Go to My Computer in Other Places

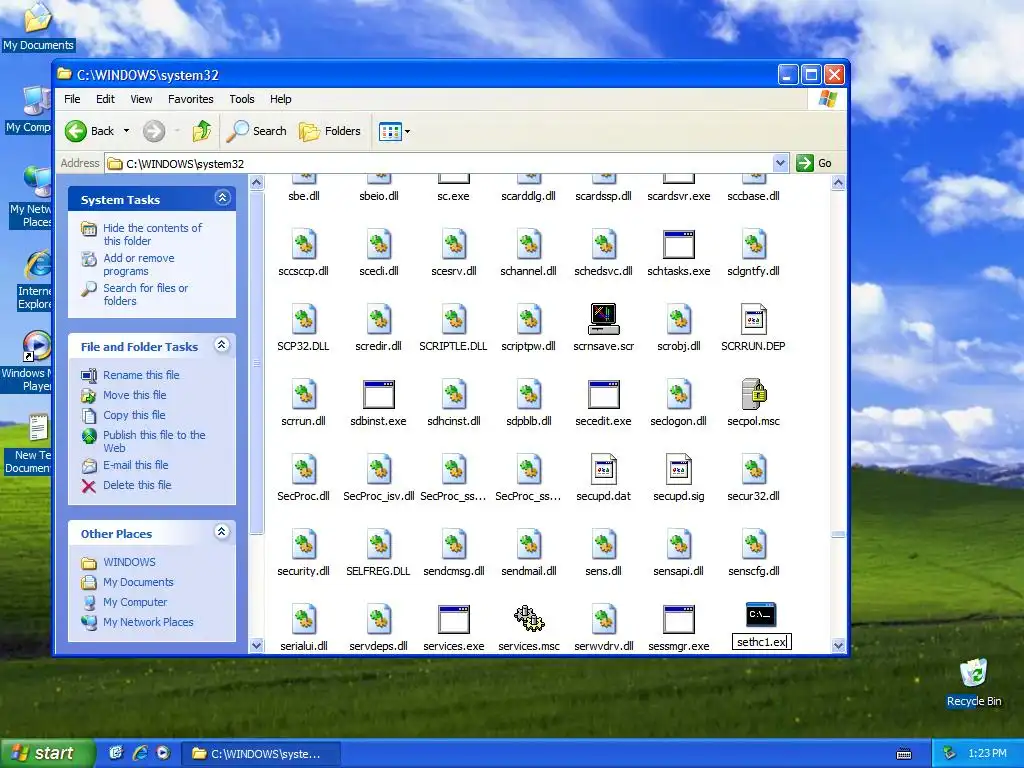pyautogui.click(x=135, y=602)
